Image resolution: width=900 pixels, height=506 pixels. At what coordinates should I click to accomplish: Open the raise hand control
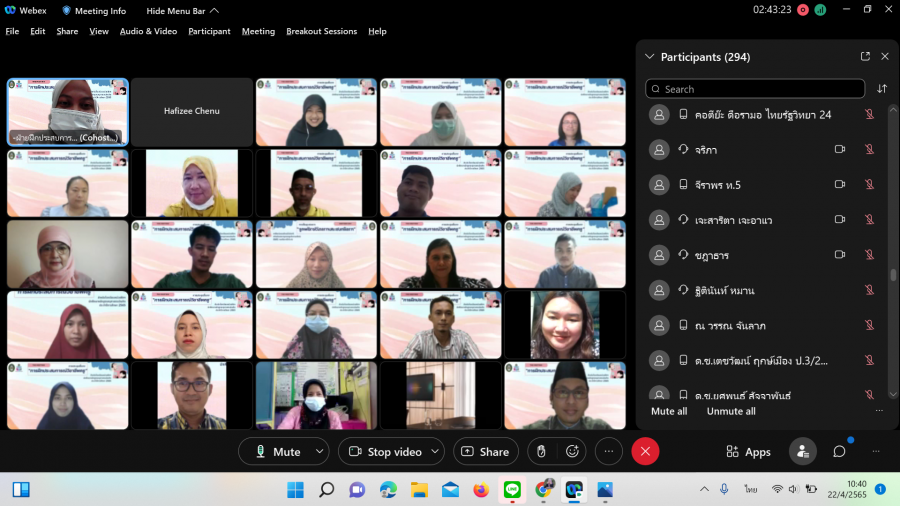coord(541,452)
